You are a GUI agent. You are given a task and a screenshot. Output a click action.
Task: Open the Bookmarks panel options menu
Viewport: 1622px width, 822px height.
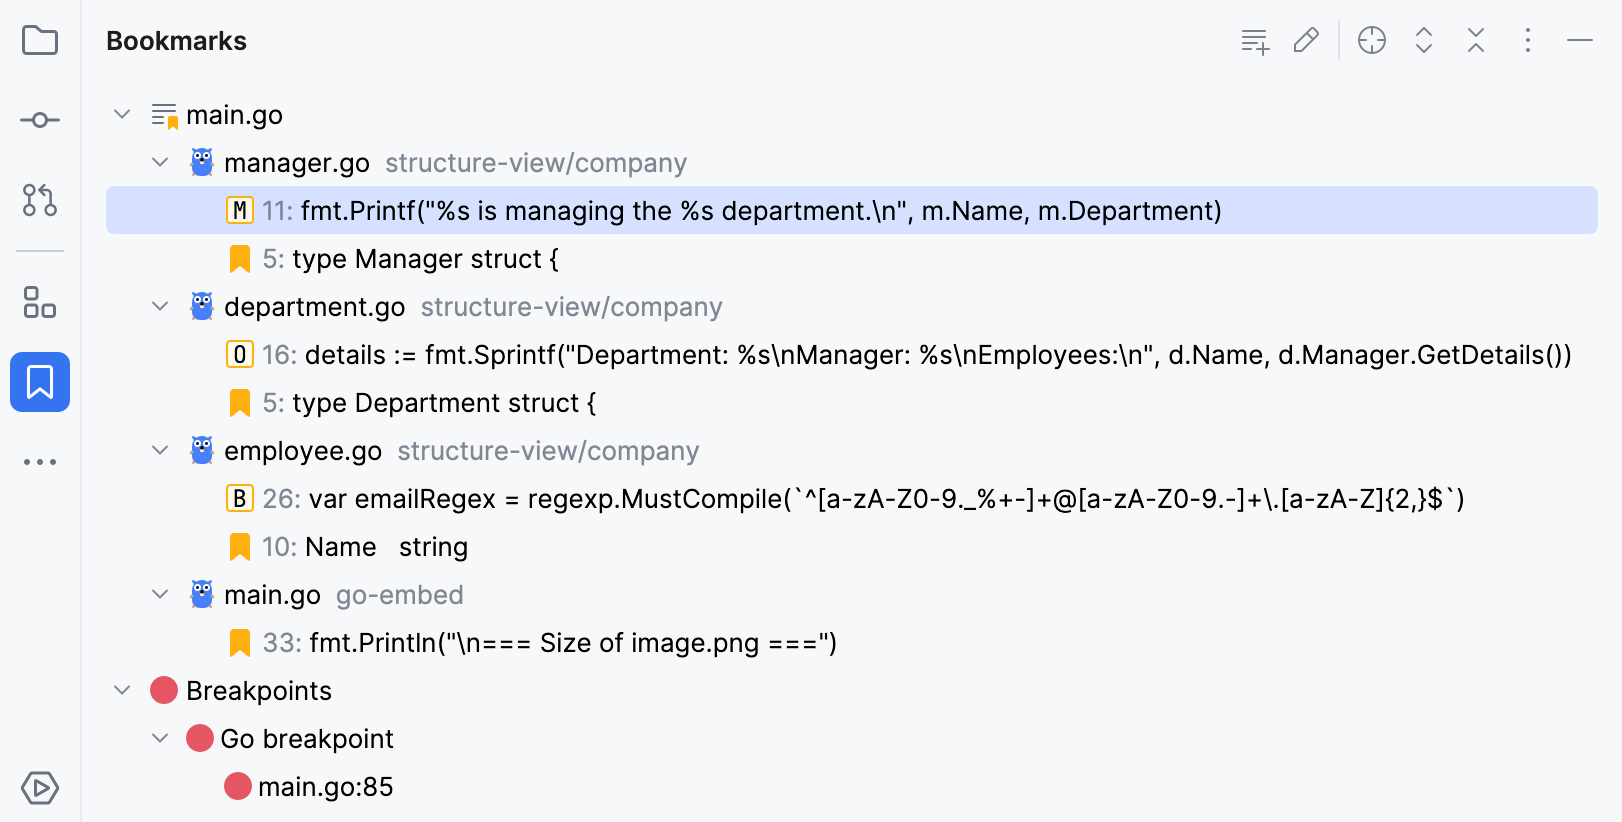click(1528, 41)
